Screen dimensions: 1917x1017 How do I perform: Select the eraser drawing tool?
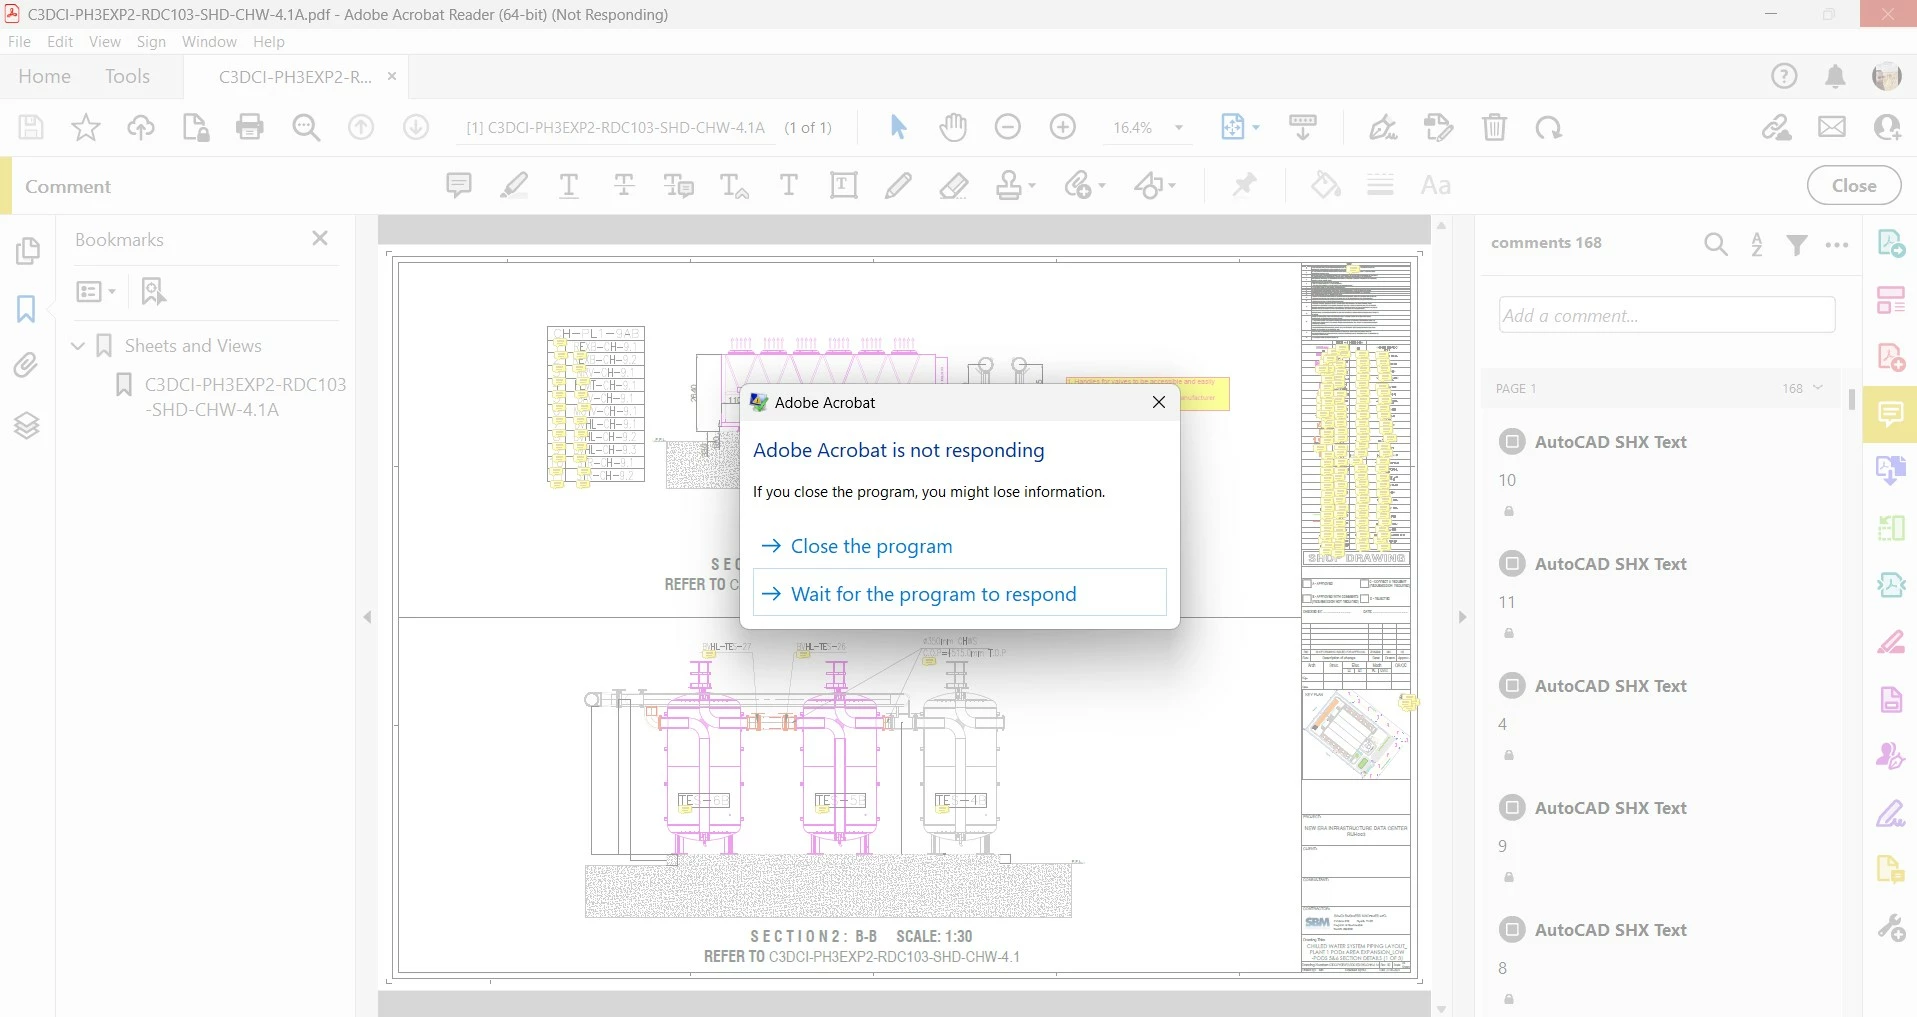953,185
